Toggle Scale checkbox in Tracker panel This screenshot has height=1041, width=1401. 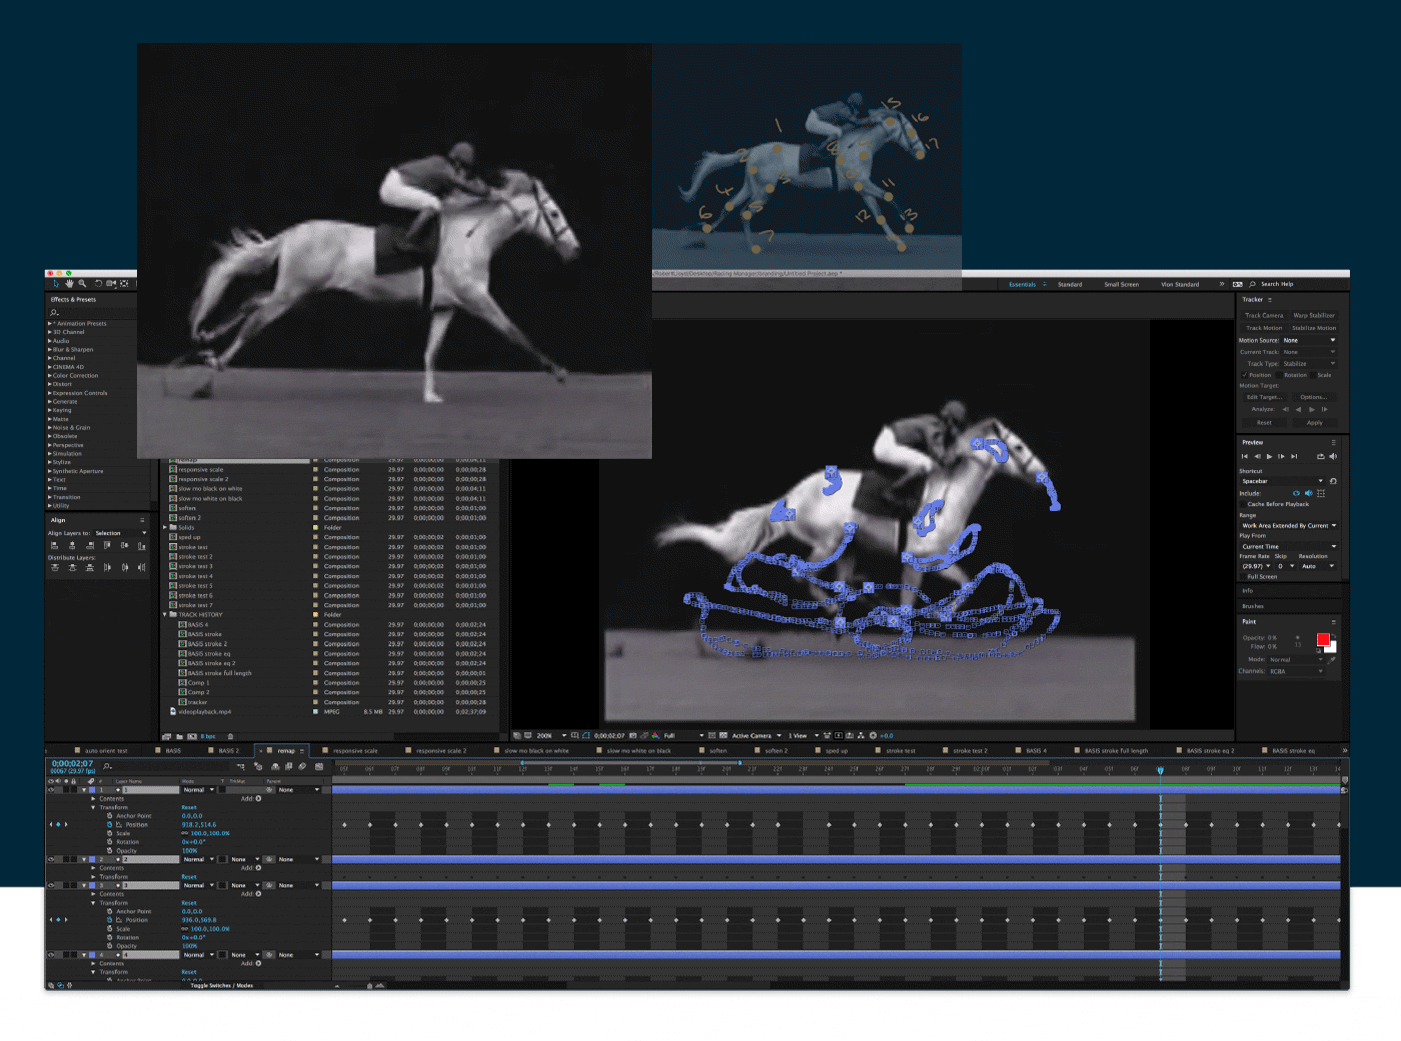pos(1313,375)
